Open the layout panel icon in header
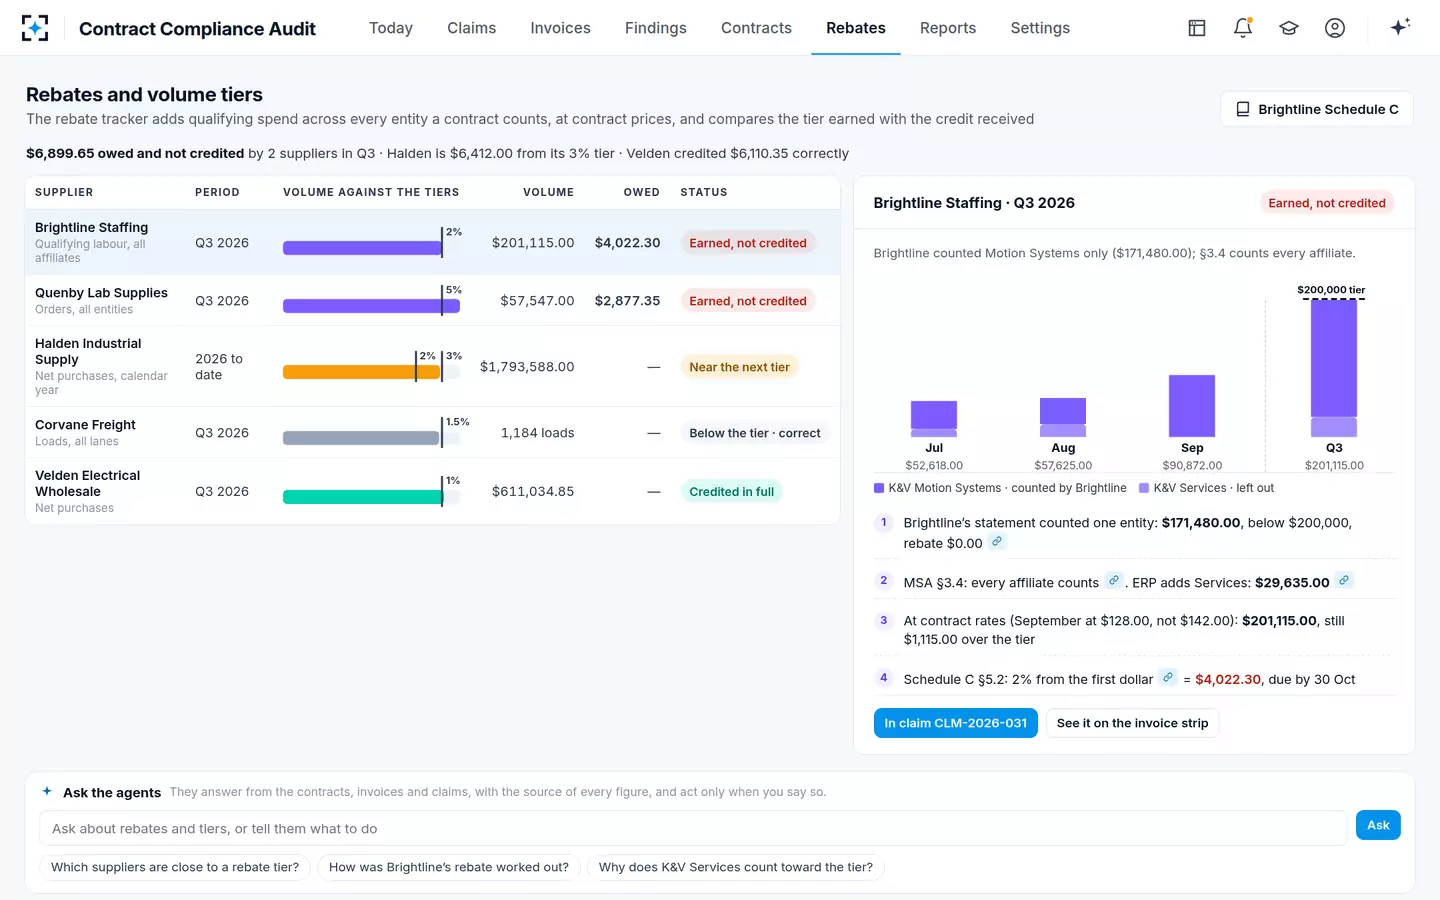This screenshot has height=900, width=1440. pos(1197,28)
